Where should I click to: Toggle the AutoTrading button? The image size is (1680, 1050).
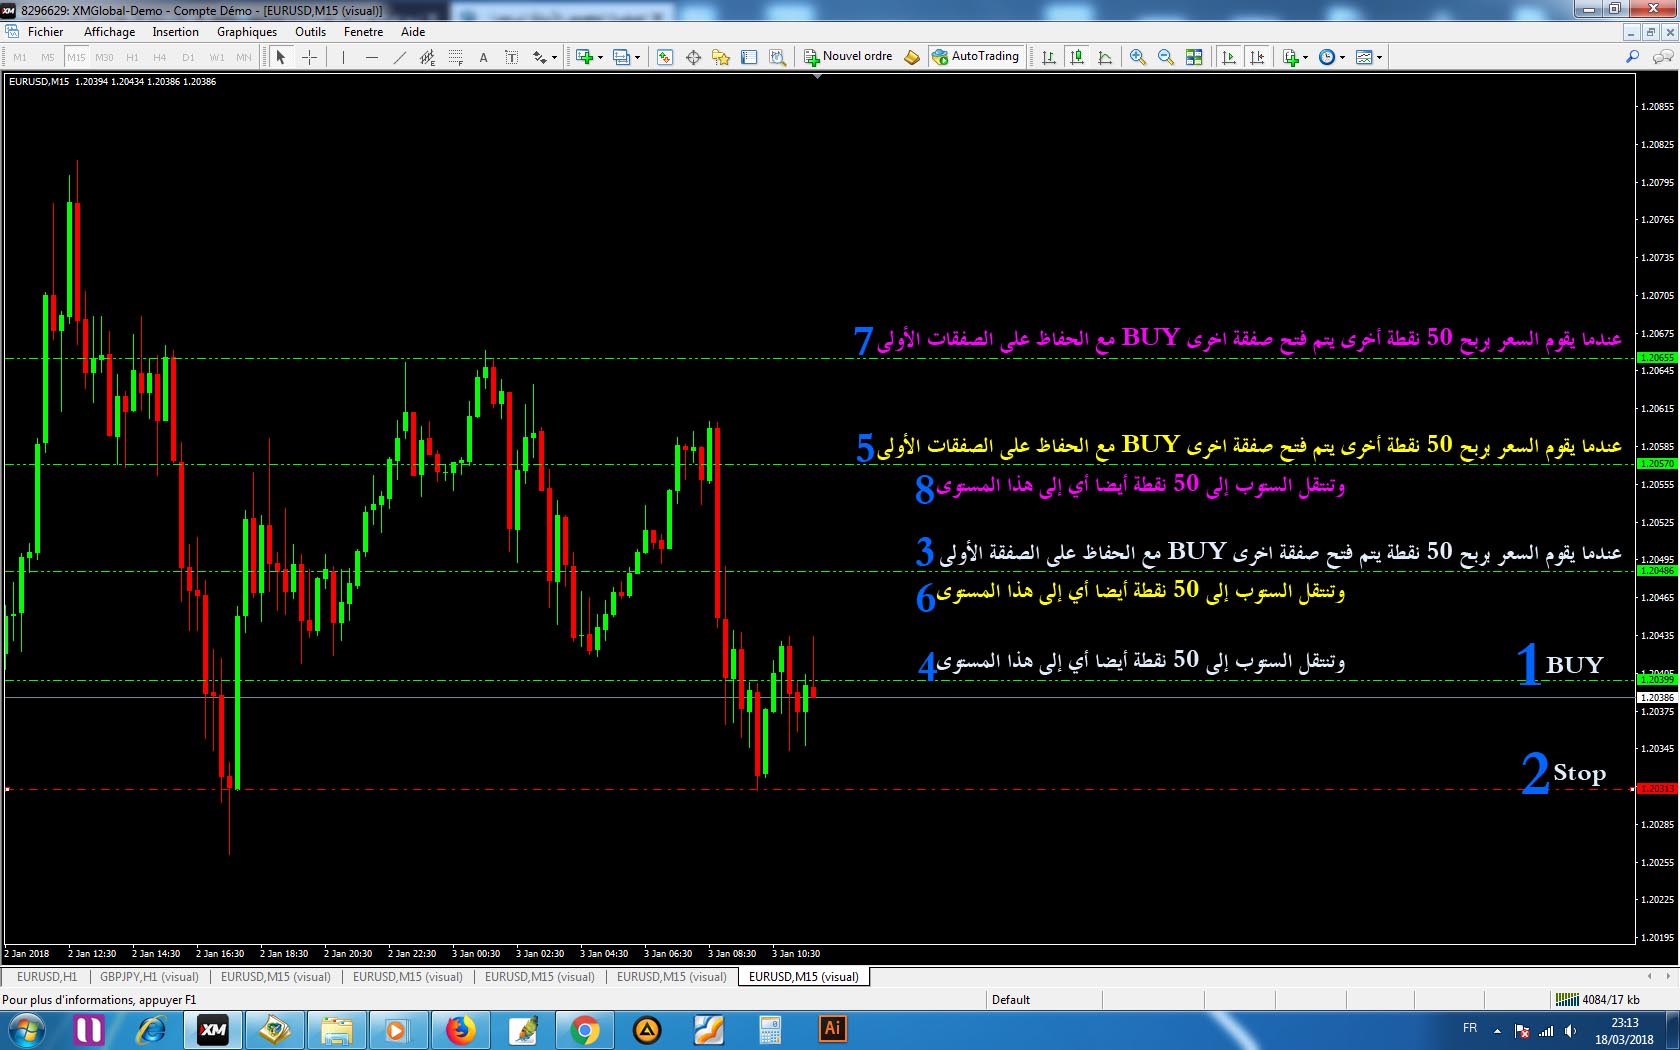click(975, 57)
